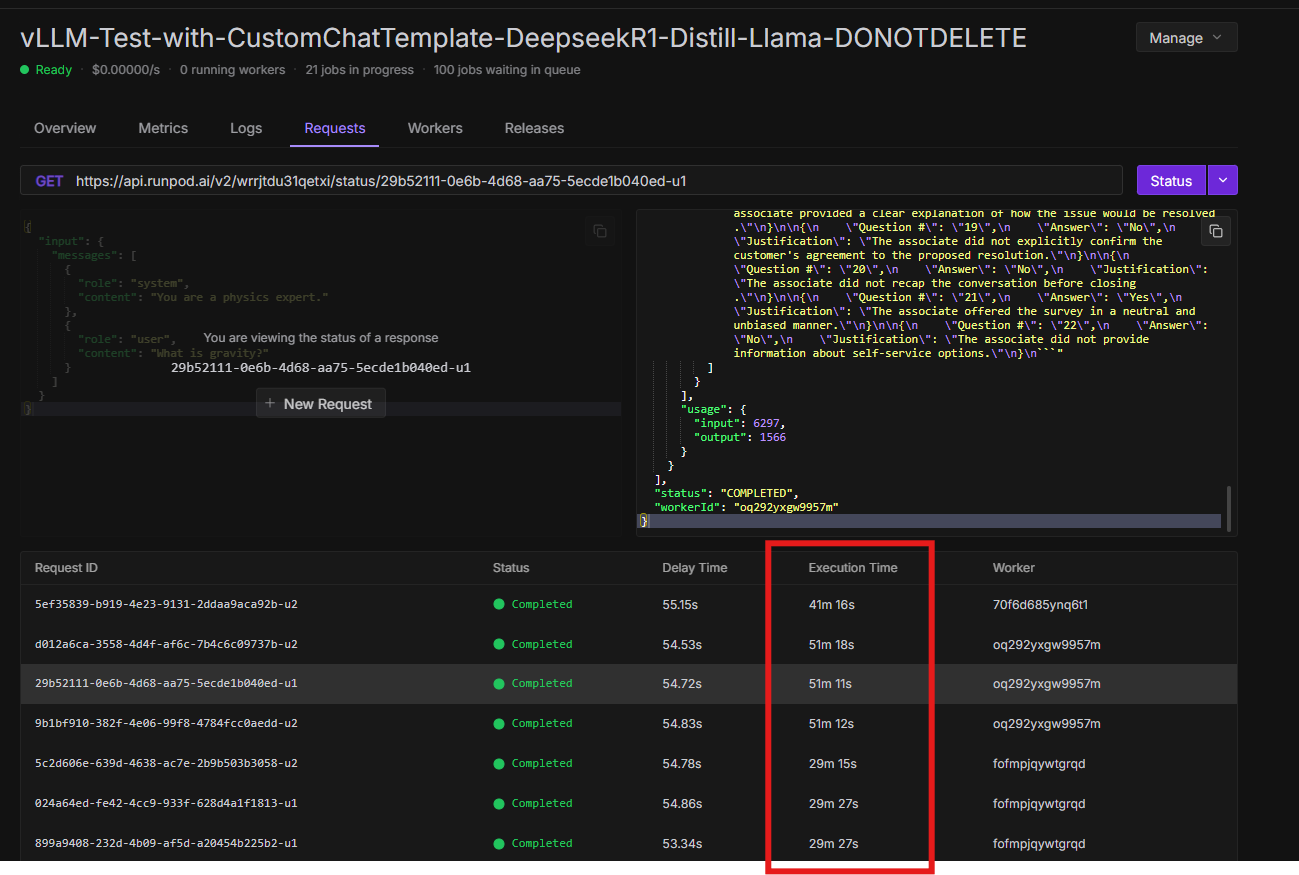Open the Metrics tab
The height and width of the screenshot is (875, 1299).
click(x=163, y=128)
